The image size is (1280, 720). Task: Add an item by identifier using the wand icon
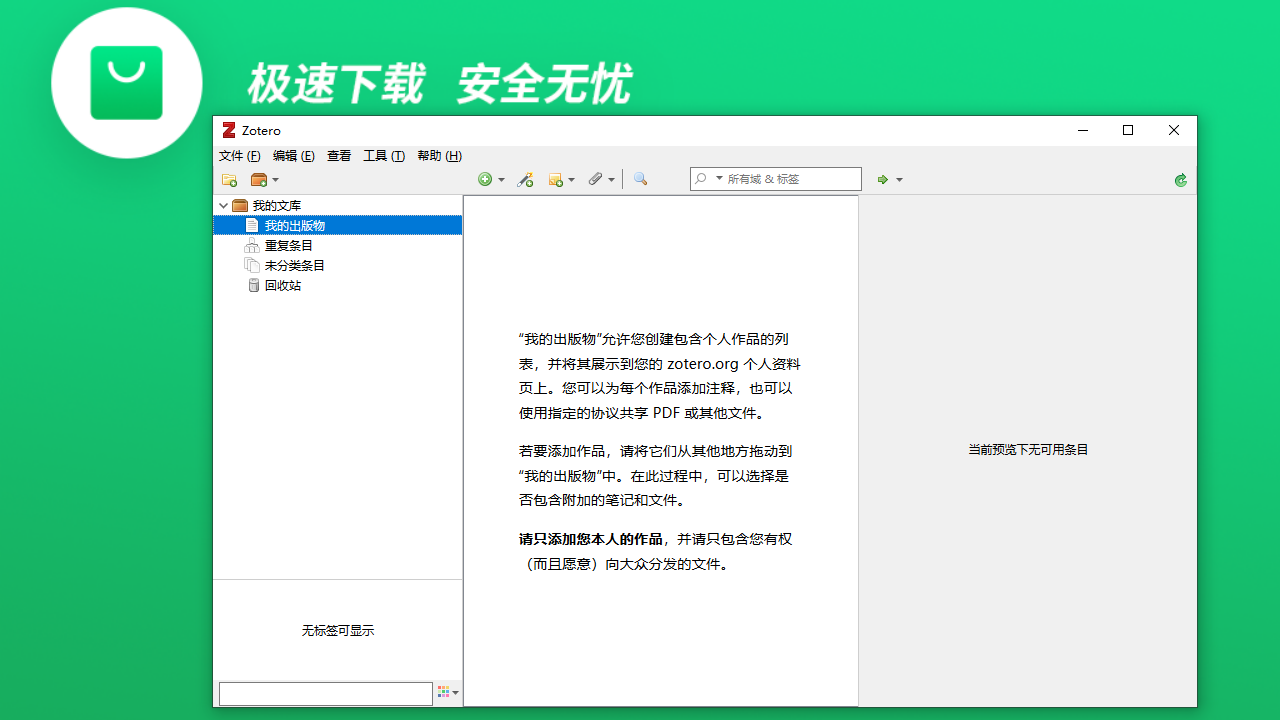(x=524, y=179)
